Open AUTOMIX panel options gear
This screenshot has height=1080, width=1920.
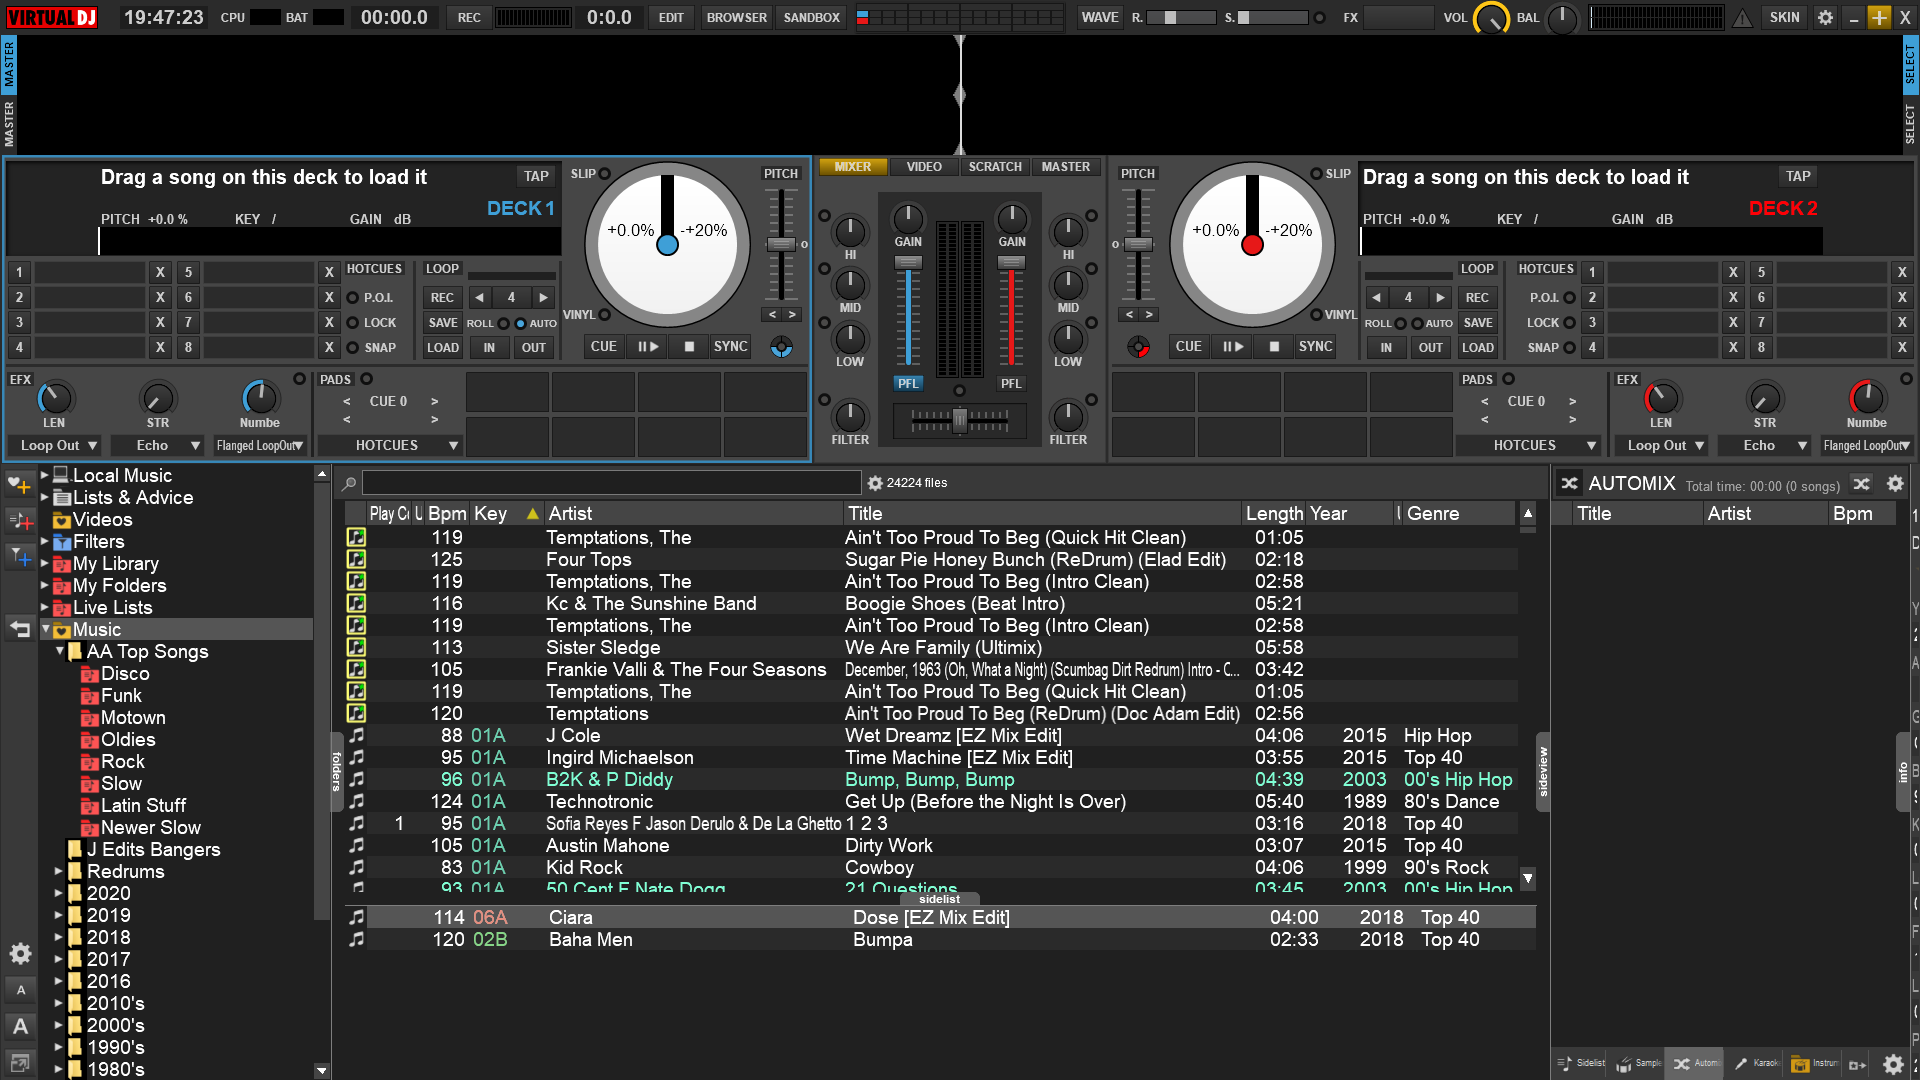[x=1895, y=484]
